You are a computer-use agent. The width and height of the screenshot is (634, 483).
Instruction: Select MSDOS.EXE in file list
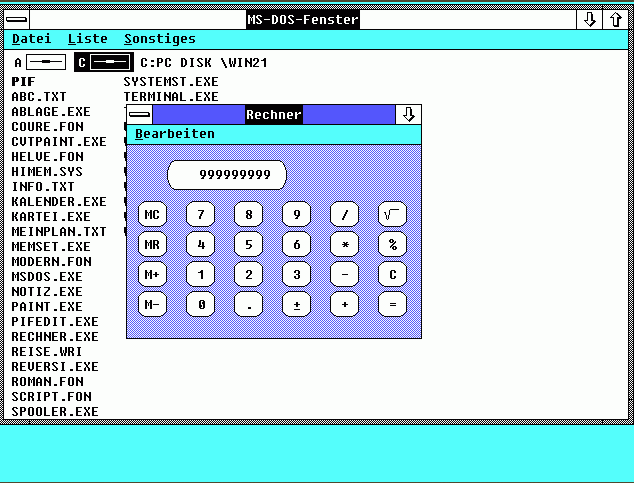pyautogui.click(x=47, y=276)
